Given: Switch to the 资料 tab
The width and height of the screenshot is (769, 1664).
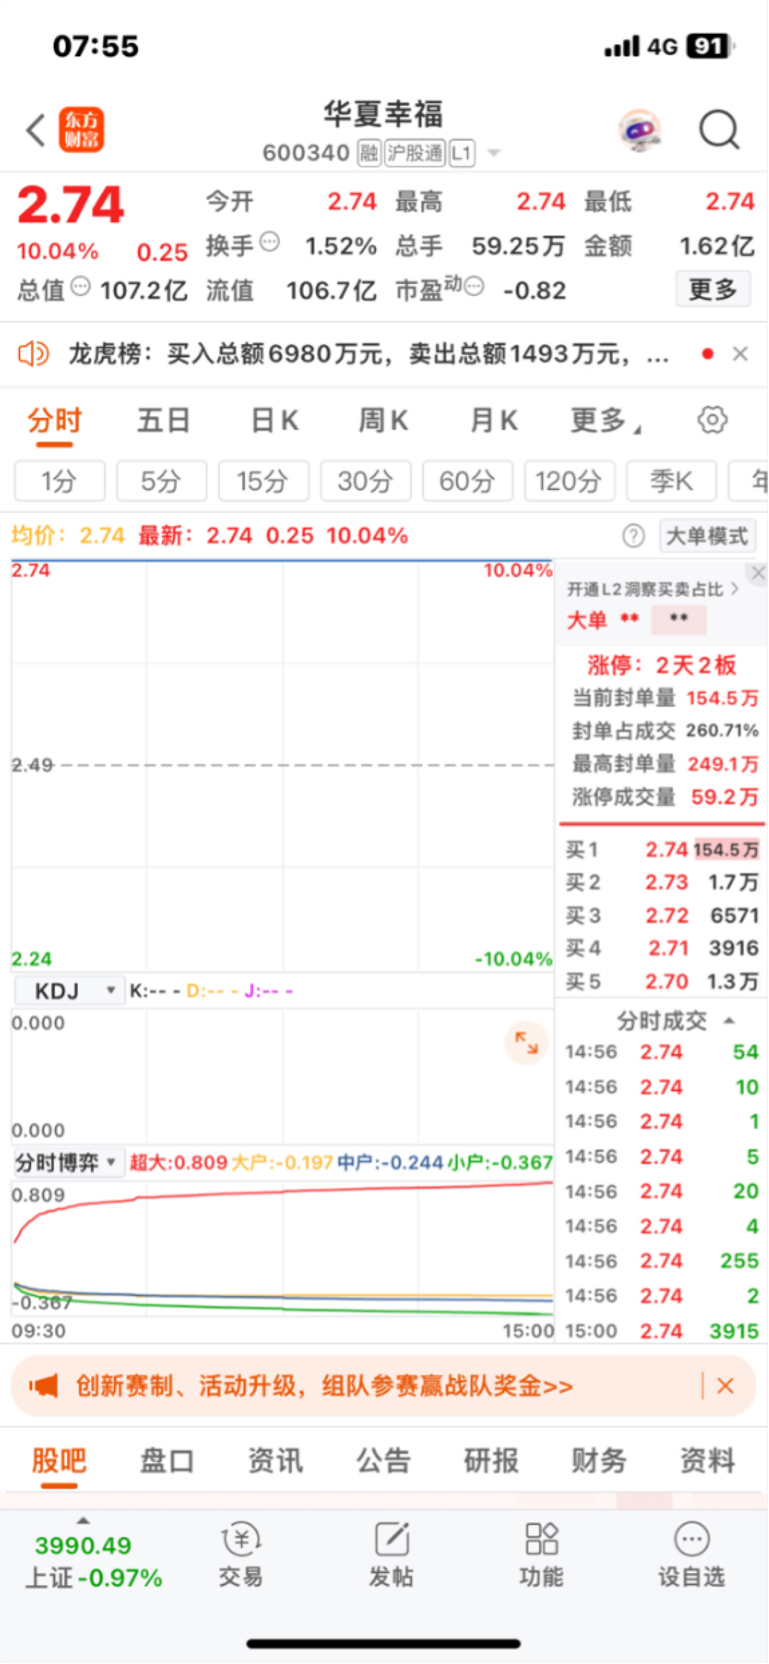Looking at the screenshot, I should pyautogui.click(x=707, y=1461).
